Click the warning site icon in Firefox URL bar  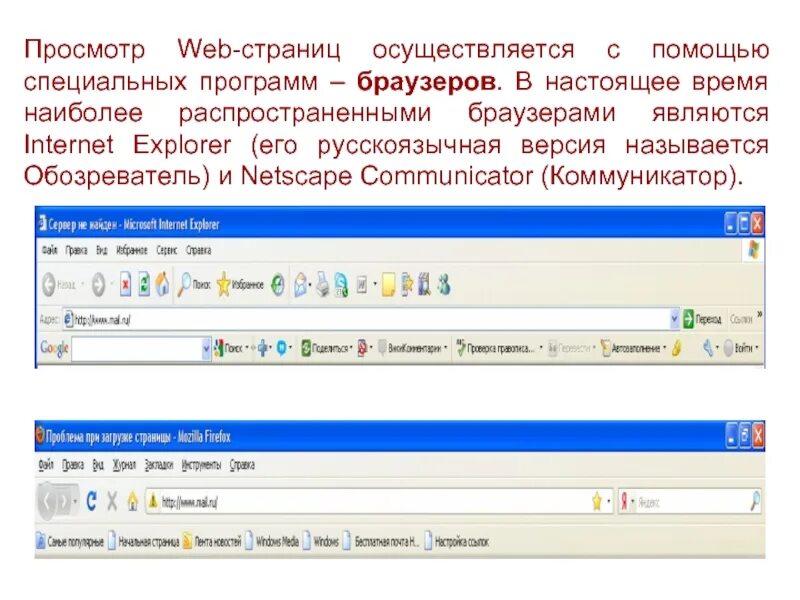coord(152,502)
